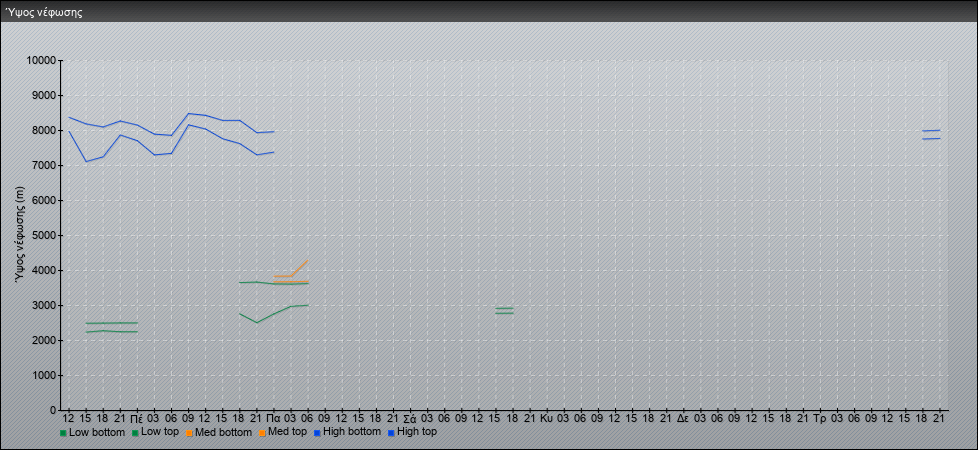Click the 5000 y-axis label

coord(44,235)
